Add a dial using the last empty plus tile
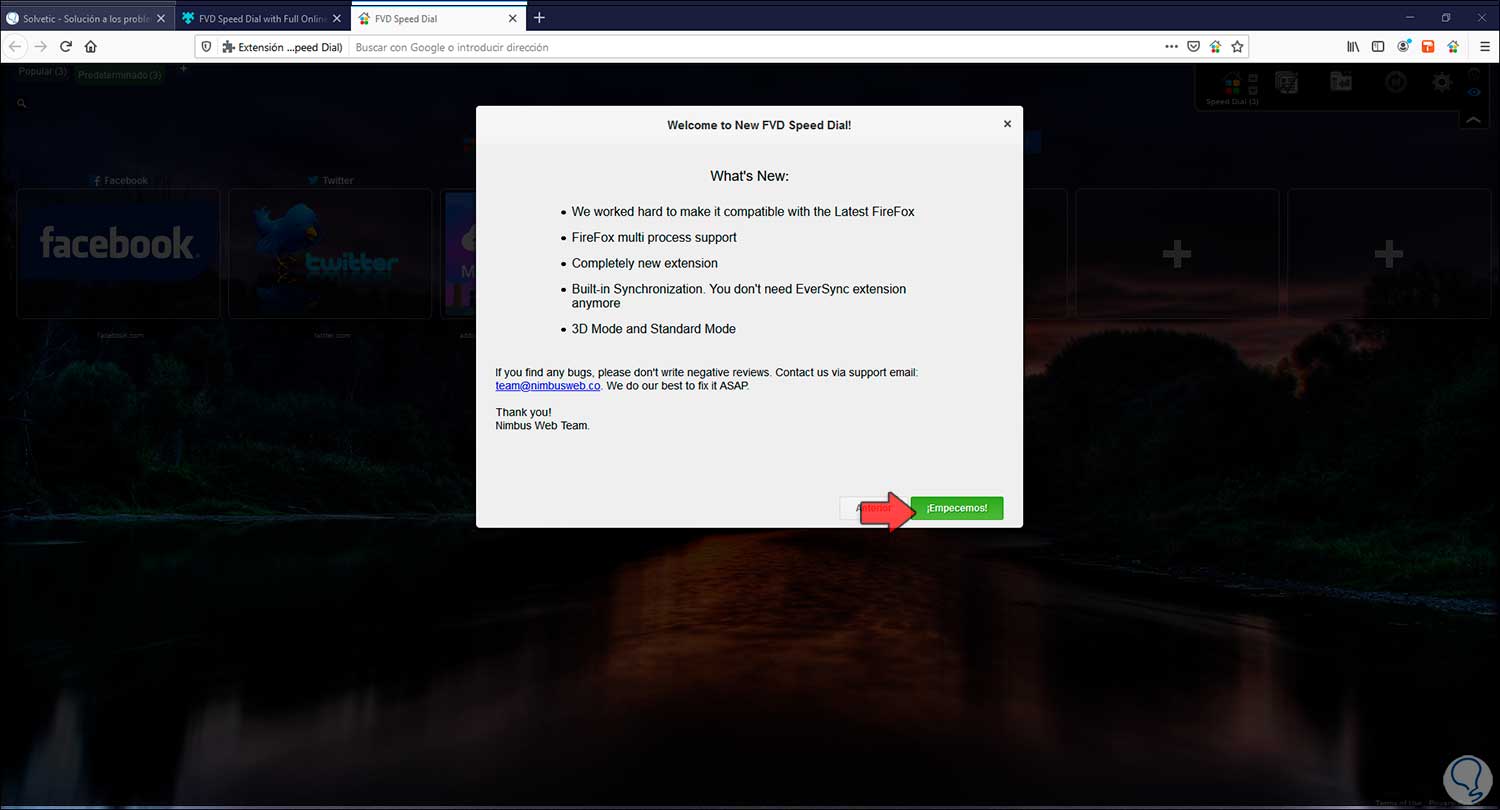The width and height of the screenshot is (1500, 810). 1388,254
